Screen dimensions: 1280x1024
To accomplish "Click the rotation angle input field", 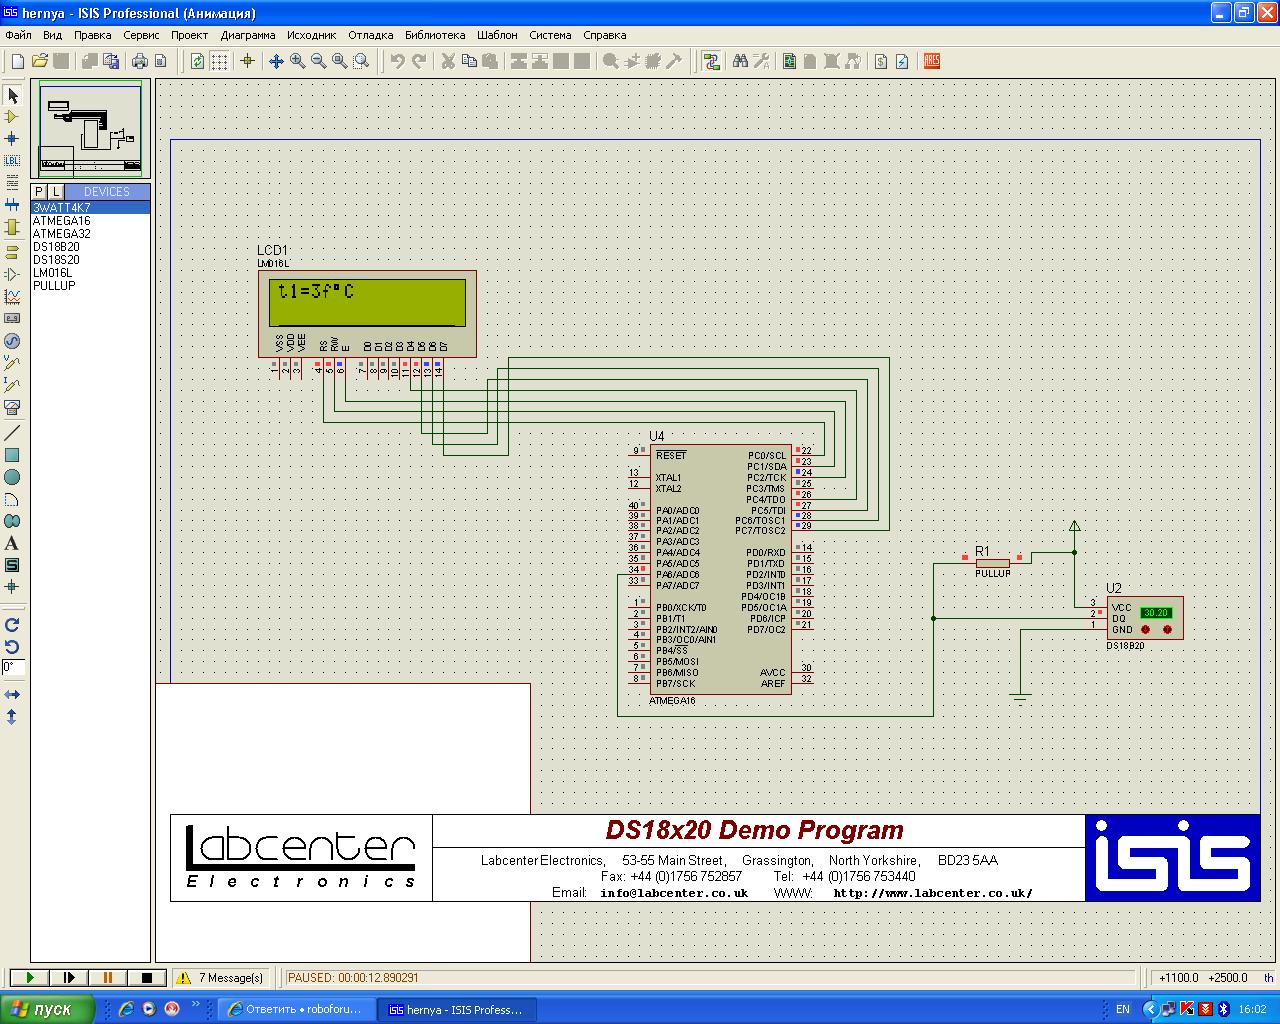I will pyautogui.click(x=13, y=667).
